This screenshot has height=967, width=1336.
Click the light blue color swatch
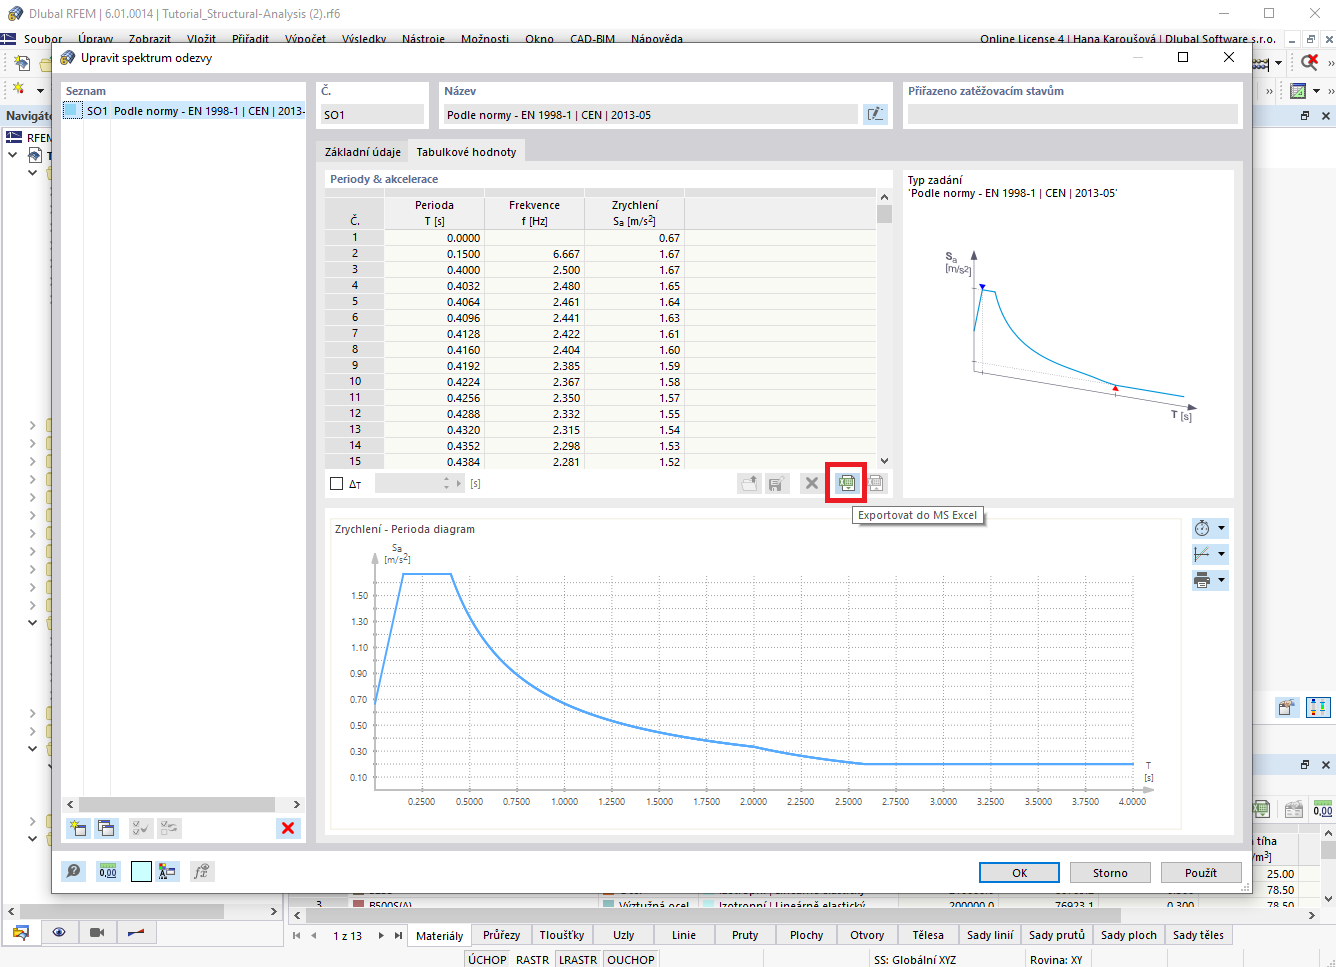pyautogui.click(x=141, y=871)
